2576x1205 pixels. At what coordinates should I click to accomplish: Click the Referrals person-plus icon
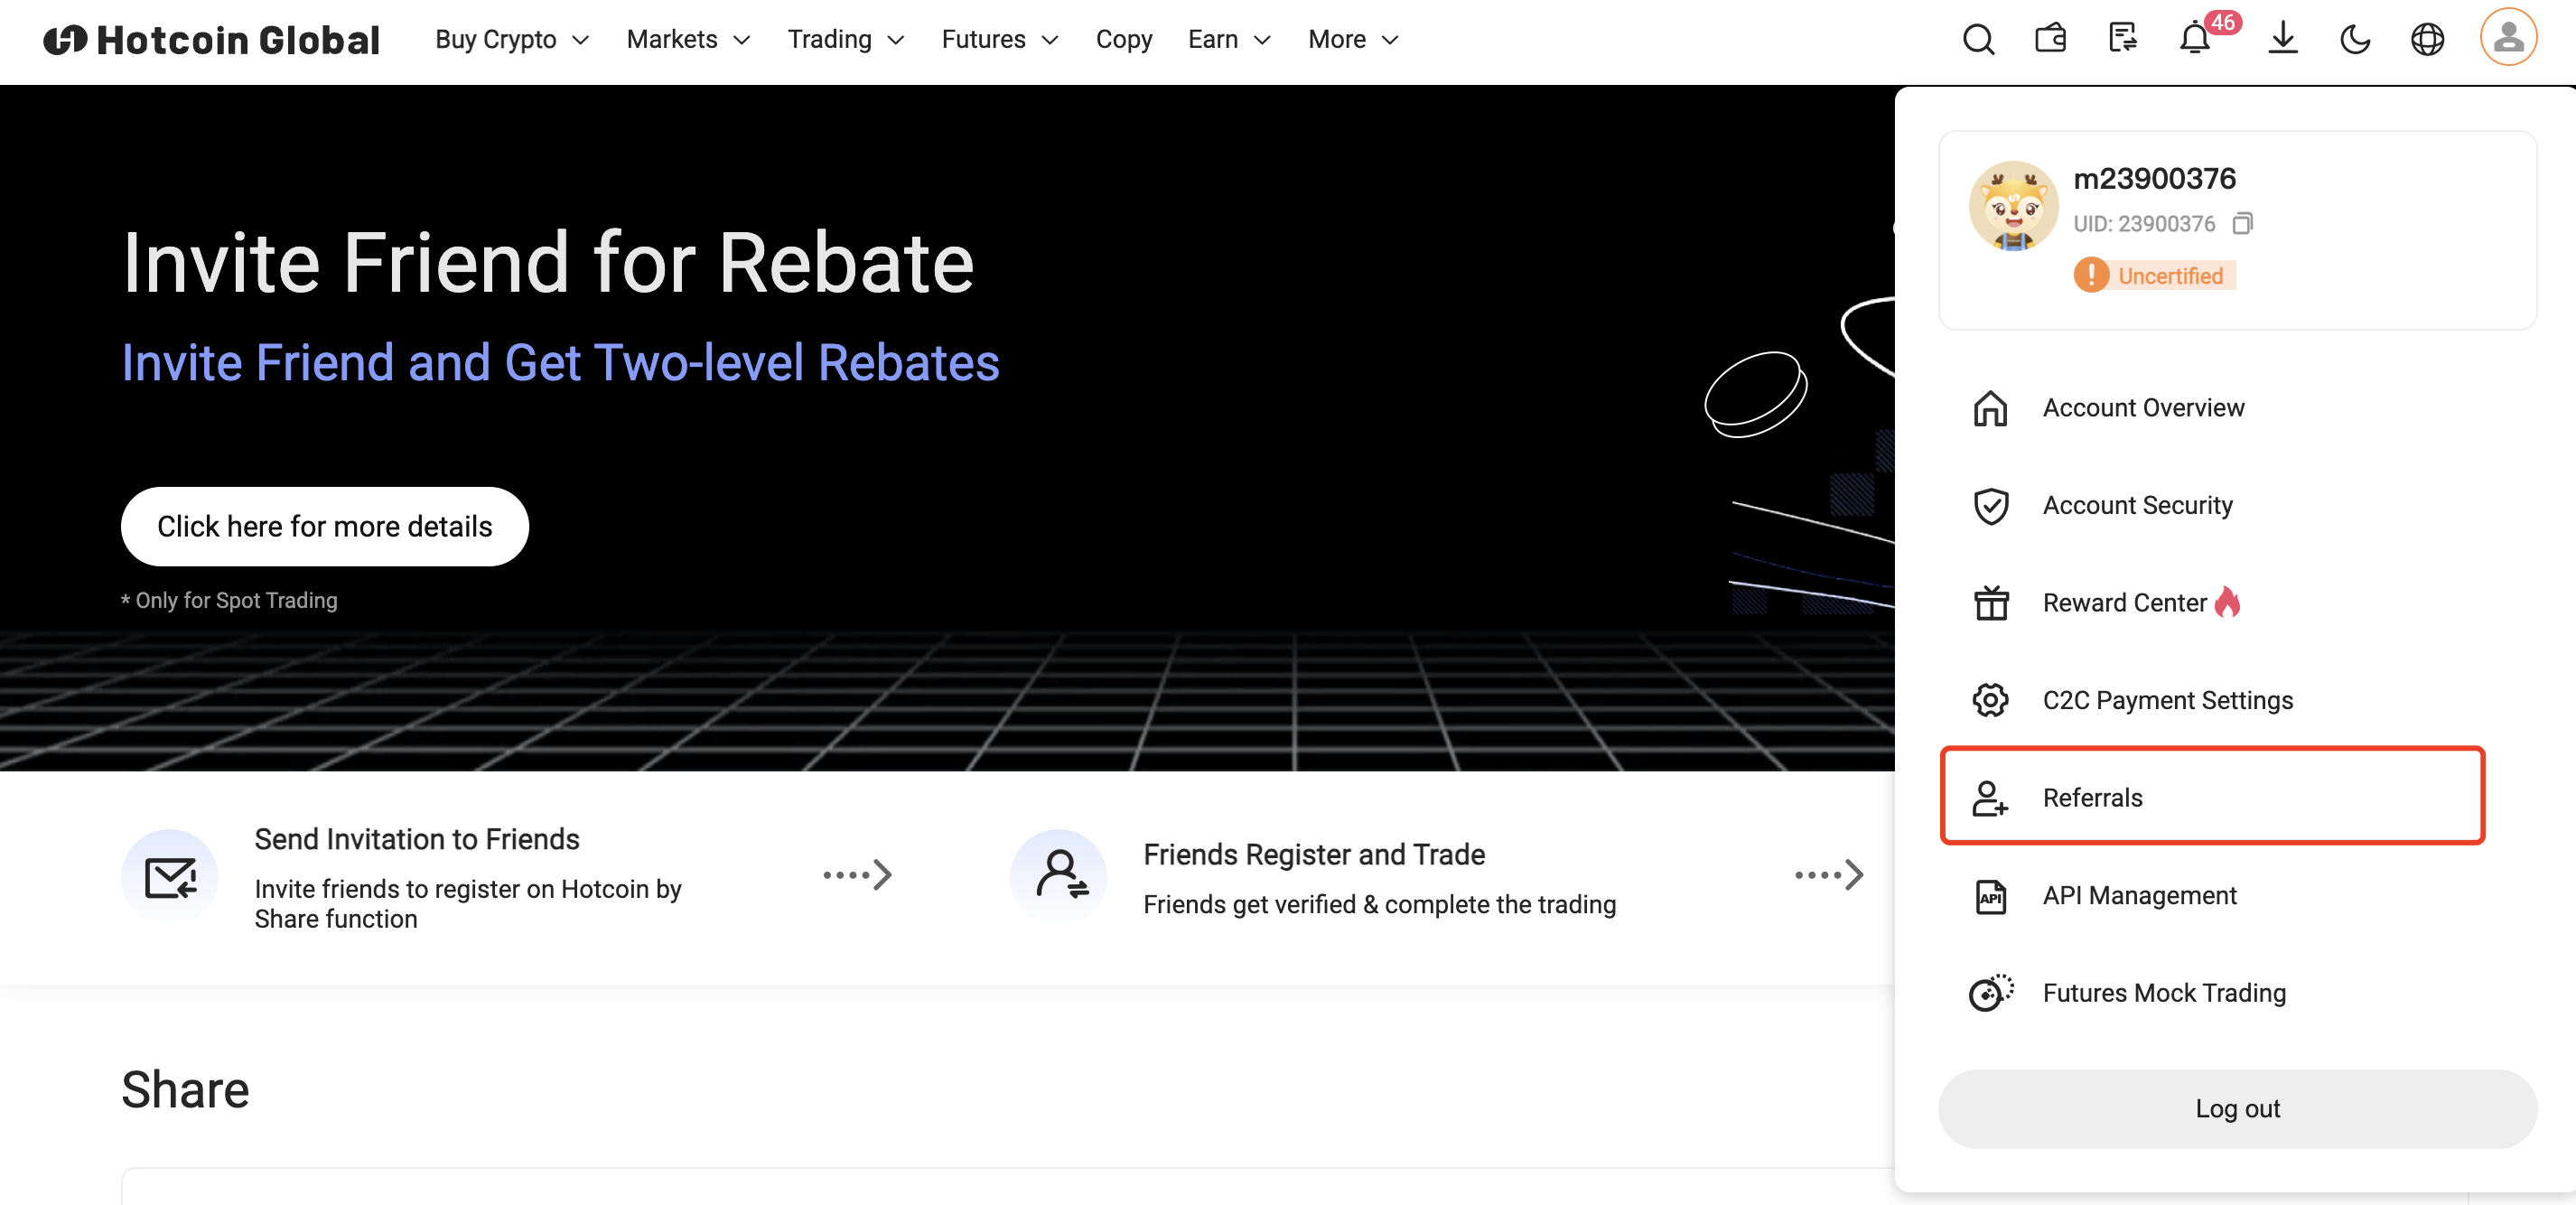(x=1990, y=798)
